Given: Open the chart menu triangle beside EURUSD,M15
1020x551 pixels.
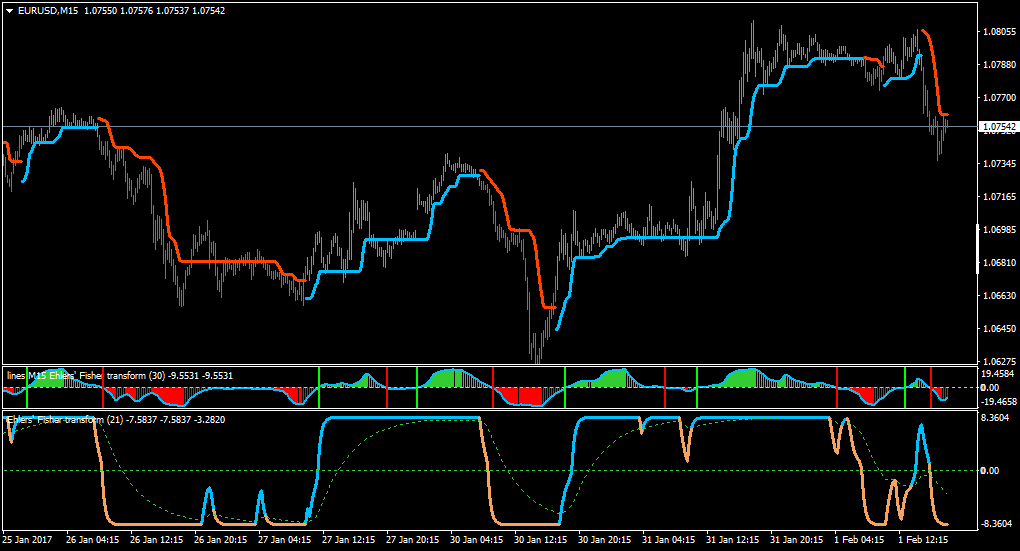Looking at the screenshot, I should 10,10.
